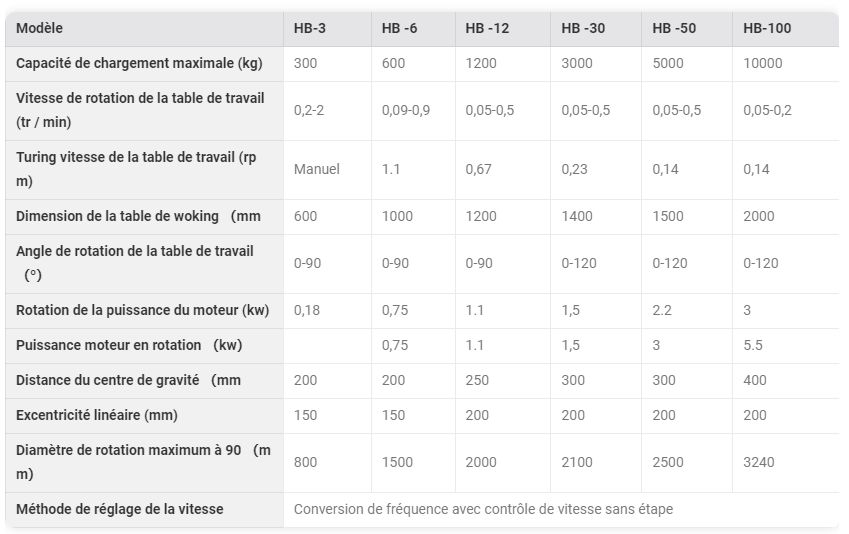Viewport: 849px width, 534px height.
Task: Select the HB -6 column header
Action: (400, 28)
